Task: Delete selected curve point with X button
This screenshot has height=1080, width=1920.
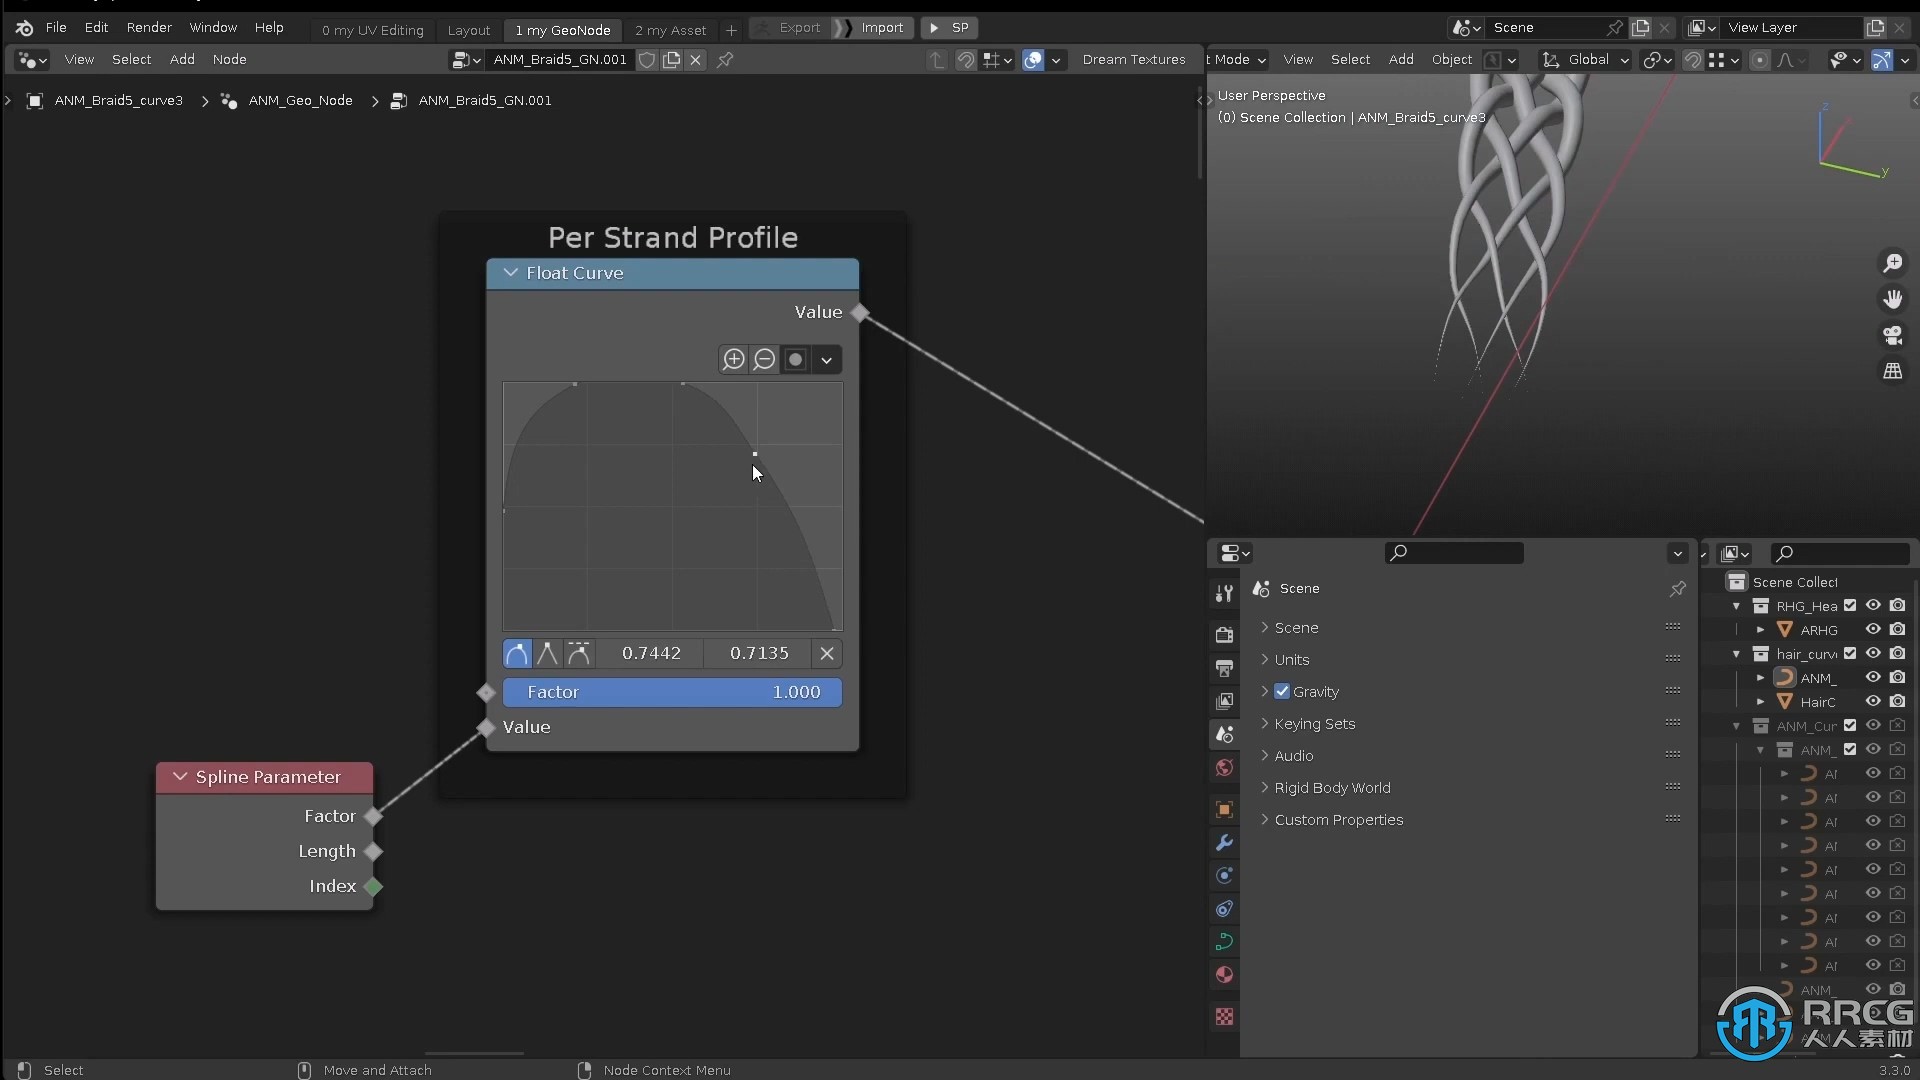Action: click(x=827, y=653)
